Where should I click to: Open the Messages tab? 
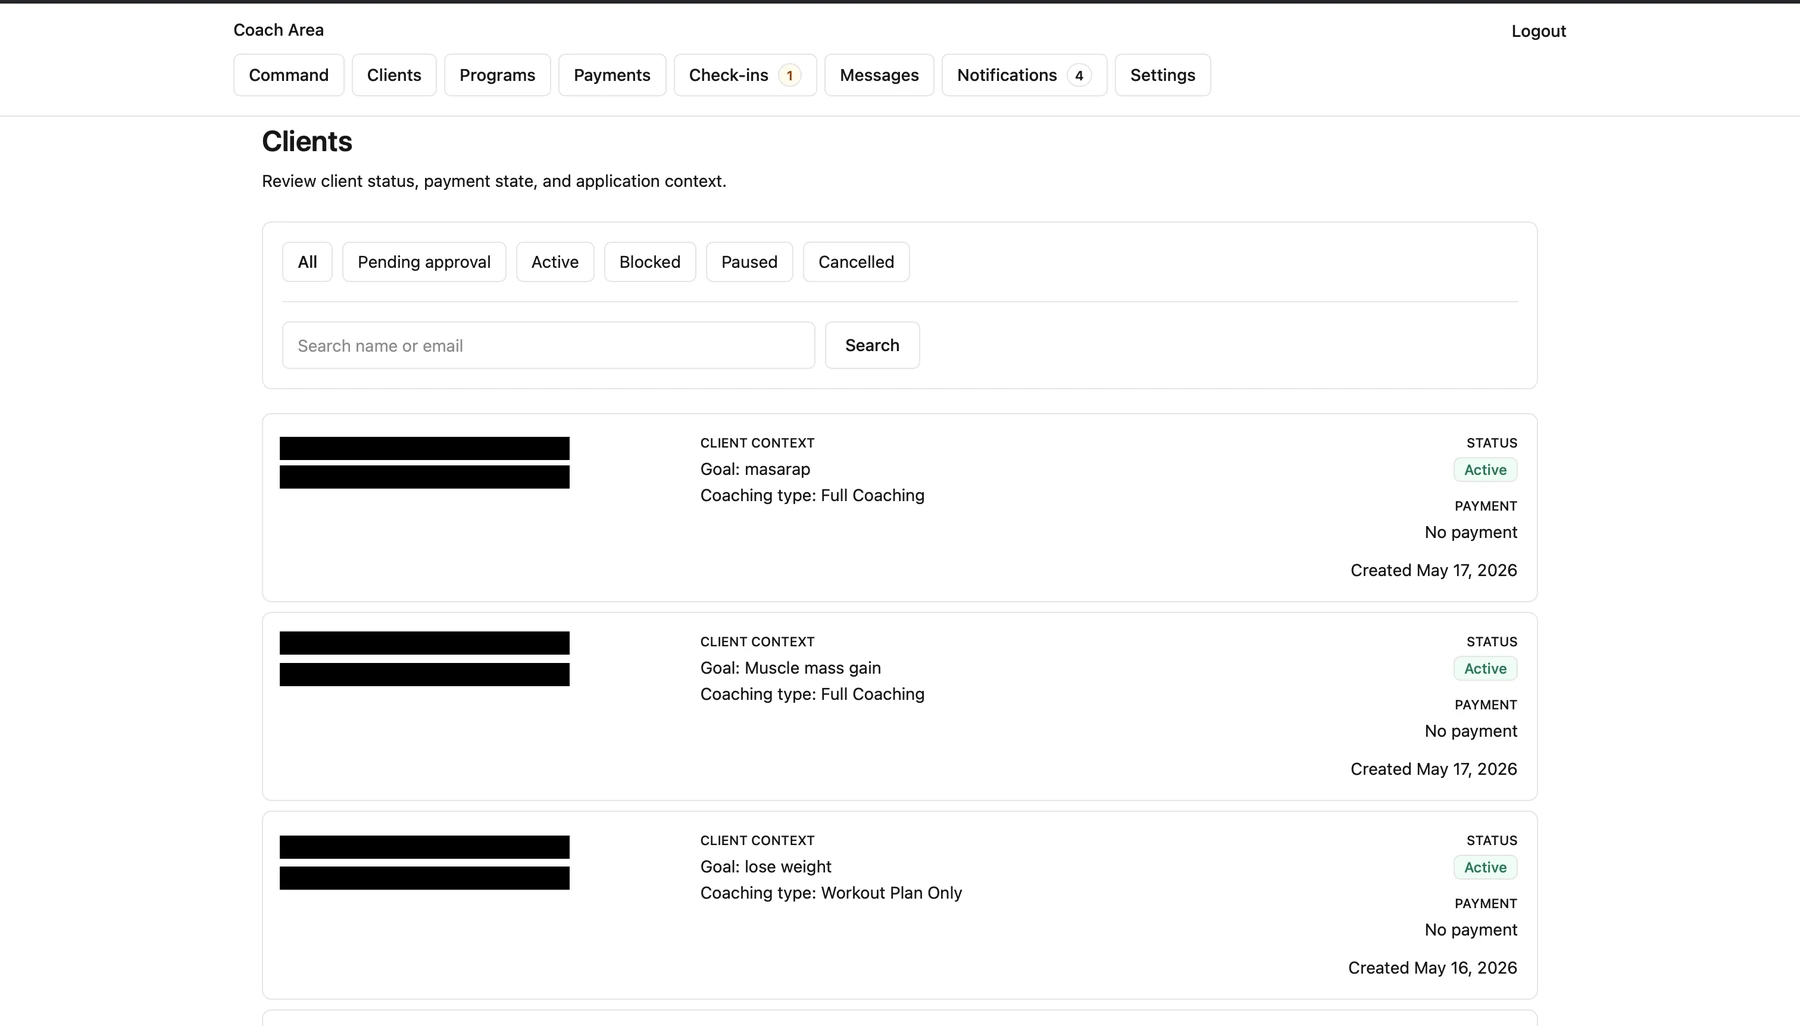coord(879,75)
